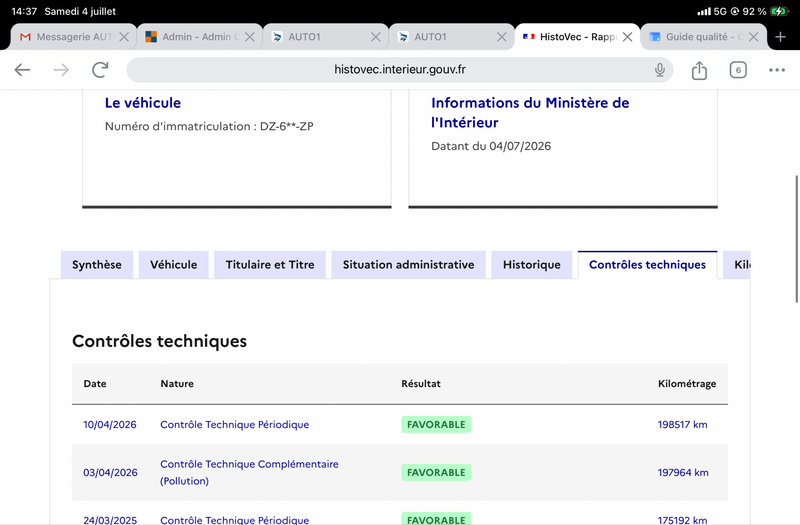Click the Kilométrage column header

[687, 384]
